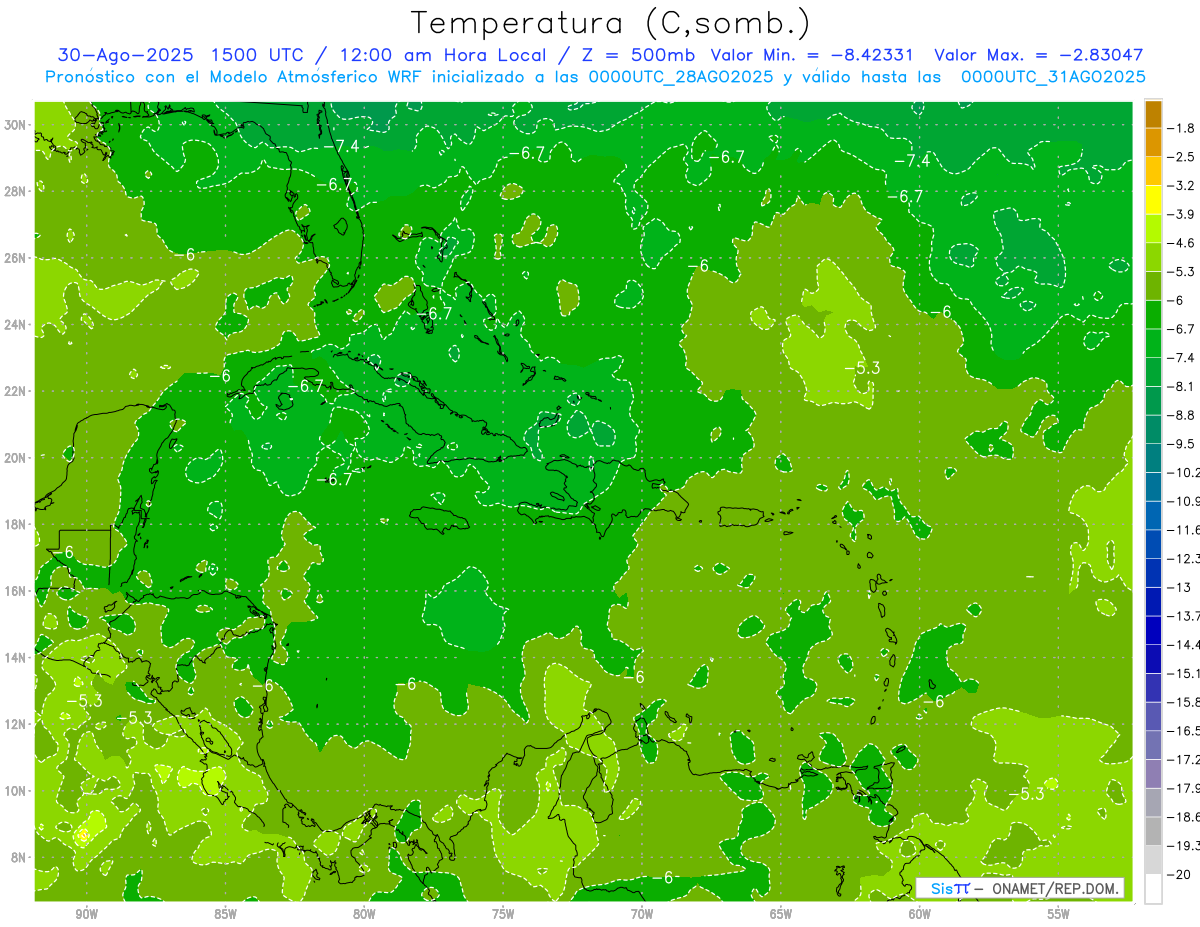Viewport: 1200px width, 927px height.
Task: Click the '-17.9' color scale label
Action: [x=1183, y=789]
